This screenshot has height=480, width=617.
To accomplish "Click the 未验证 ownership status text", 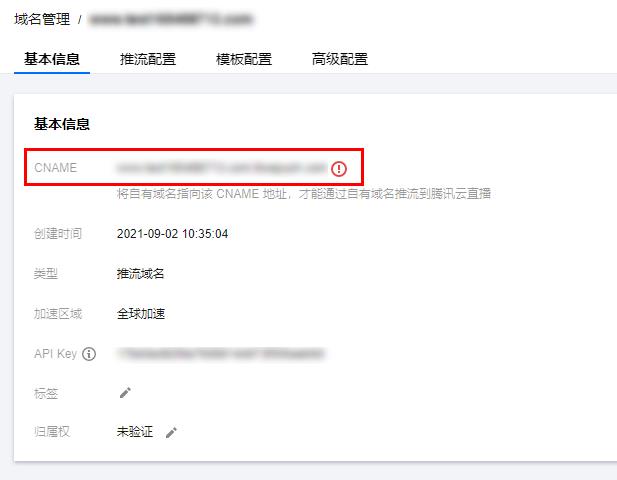I will [x=135, y=432].
